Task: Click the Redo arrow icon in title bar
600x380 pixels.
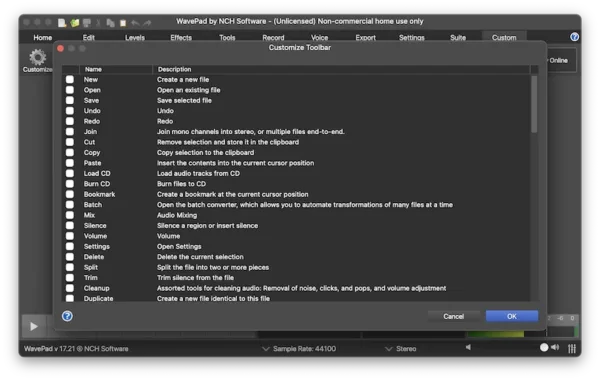Action: [147, 23]
